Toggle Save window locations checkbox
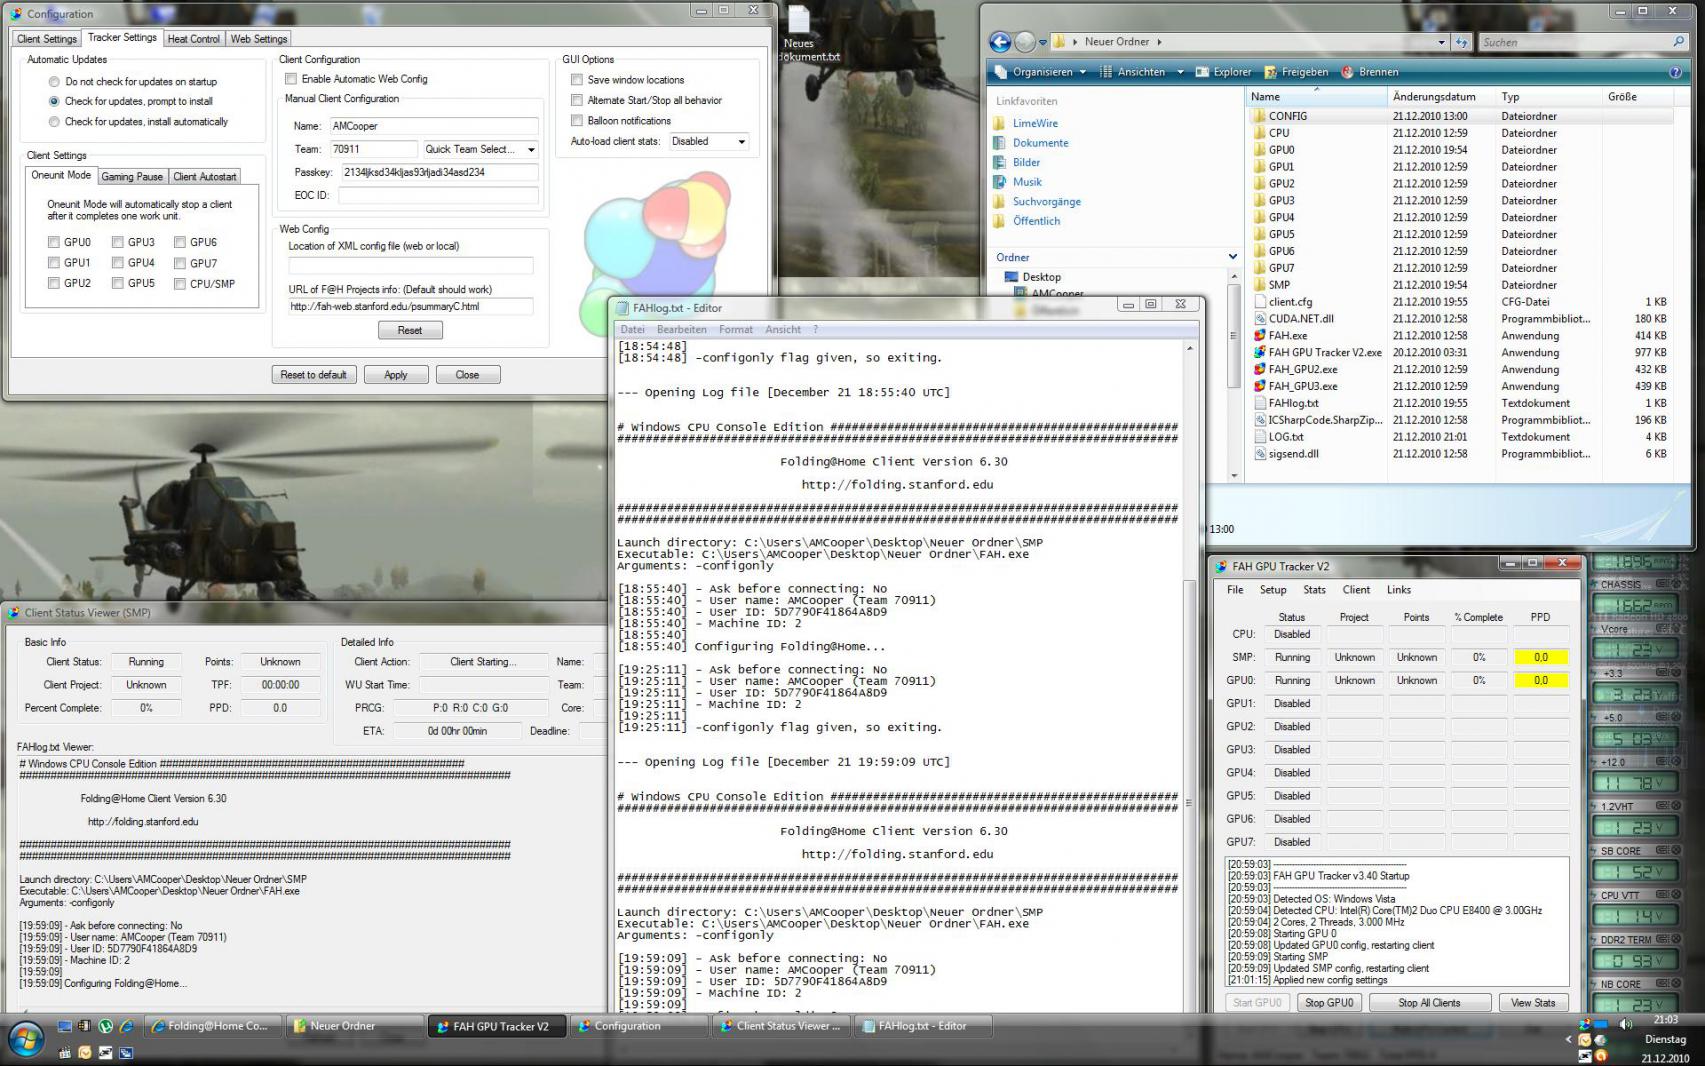This screenshot has width=1705, height=1066. pos(577,80)
